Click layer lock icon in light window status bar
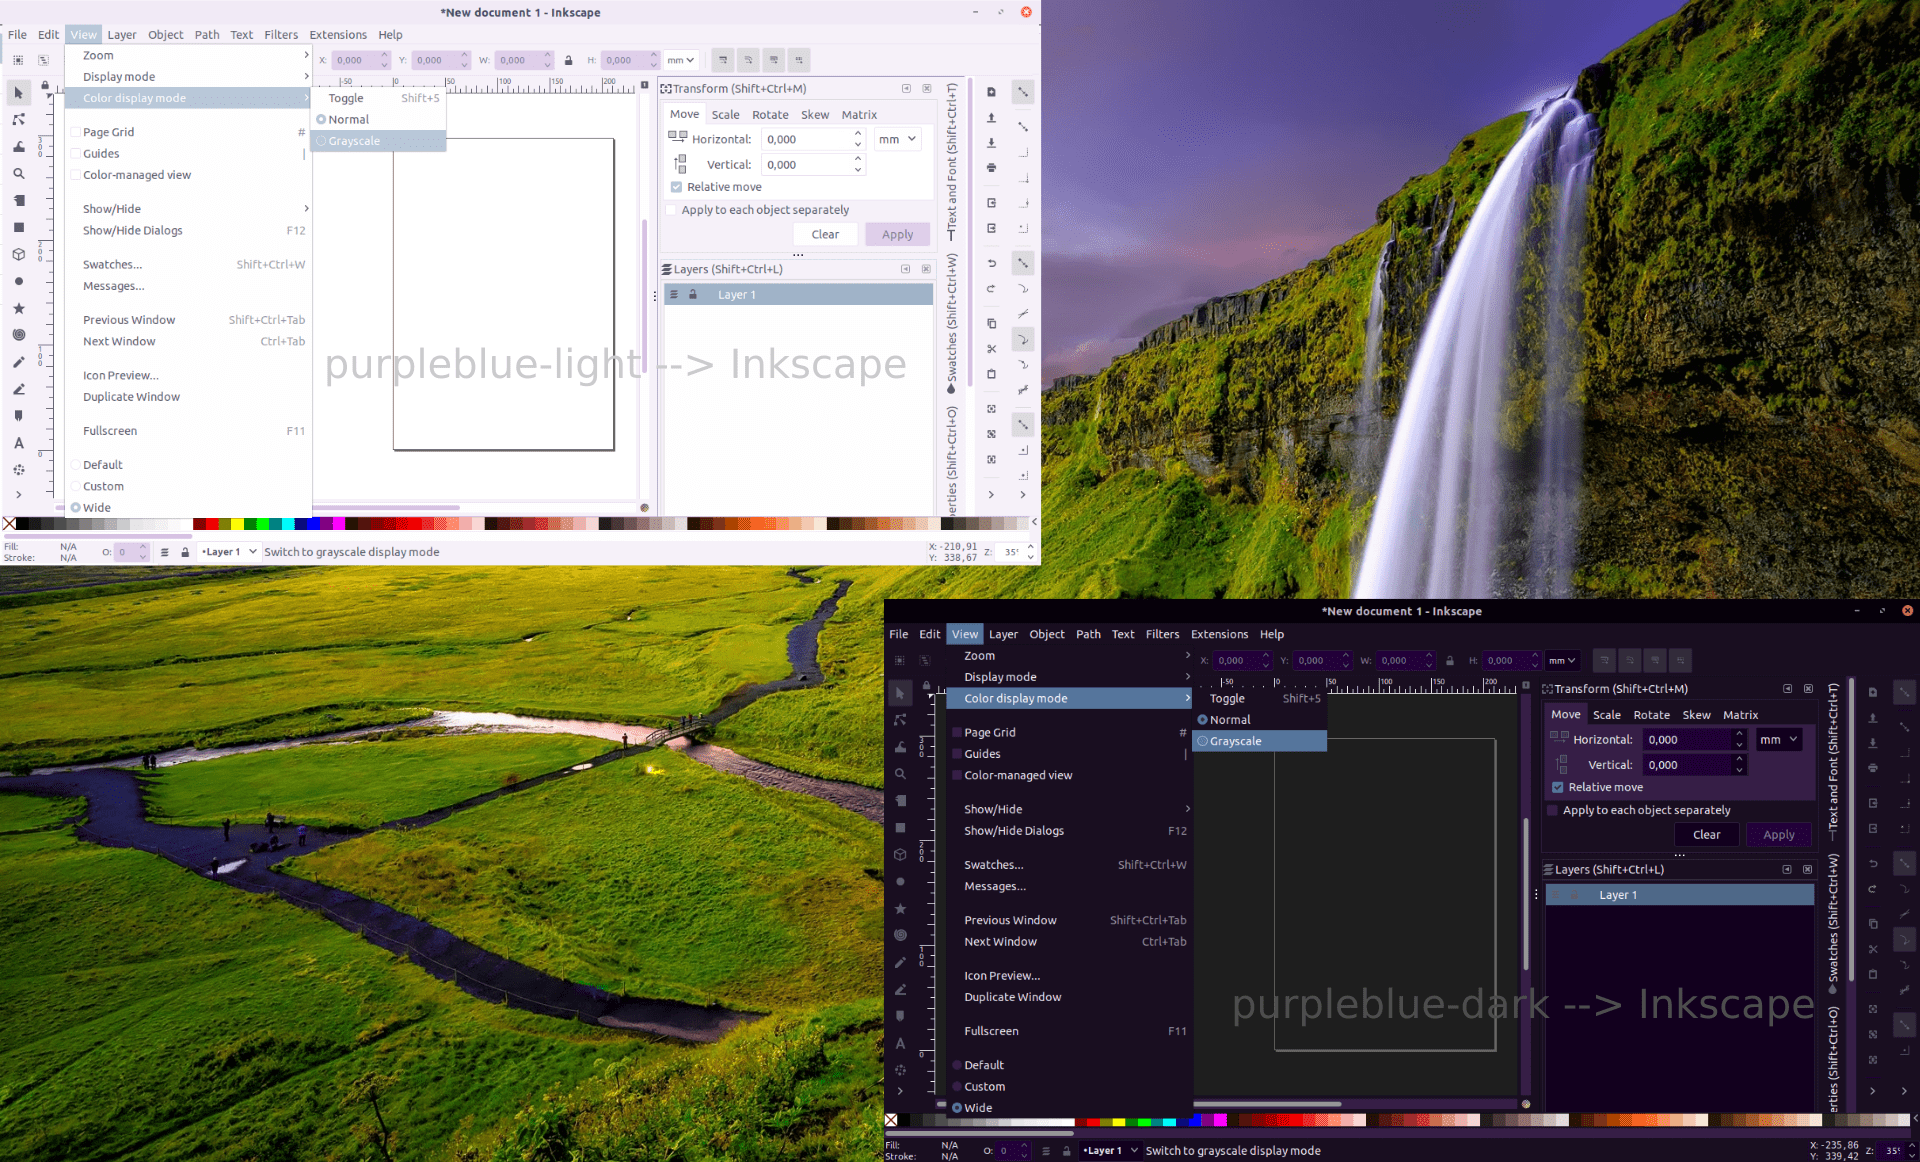The image size is (1920, 1162). [x=185, y=552]
